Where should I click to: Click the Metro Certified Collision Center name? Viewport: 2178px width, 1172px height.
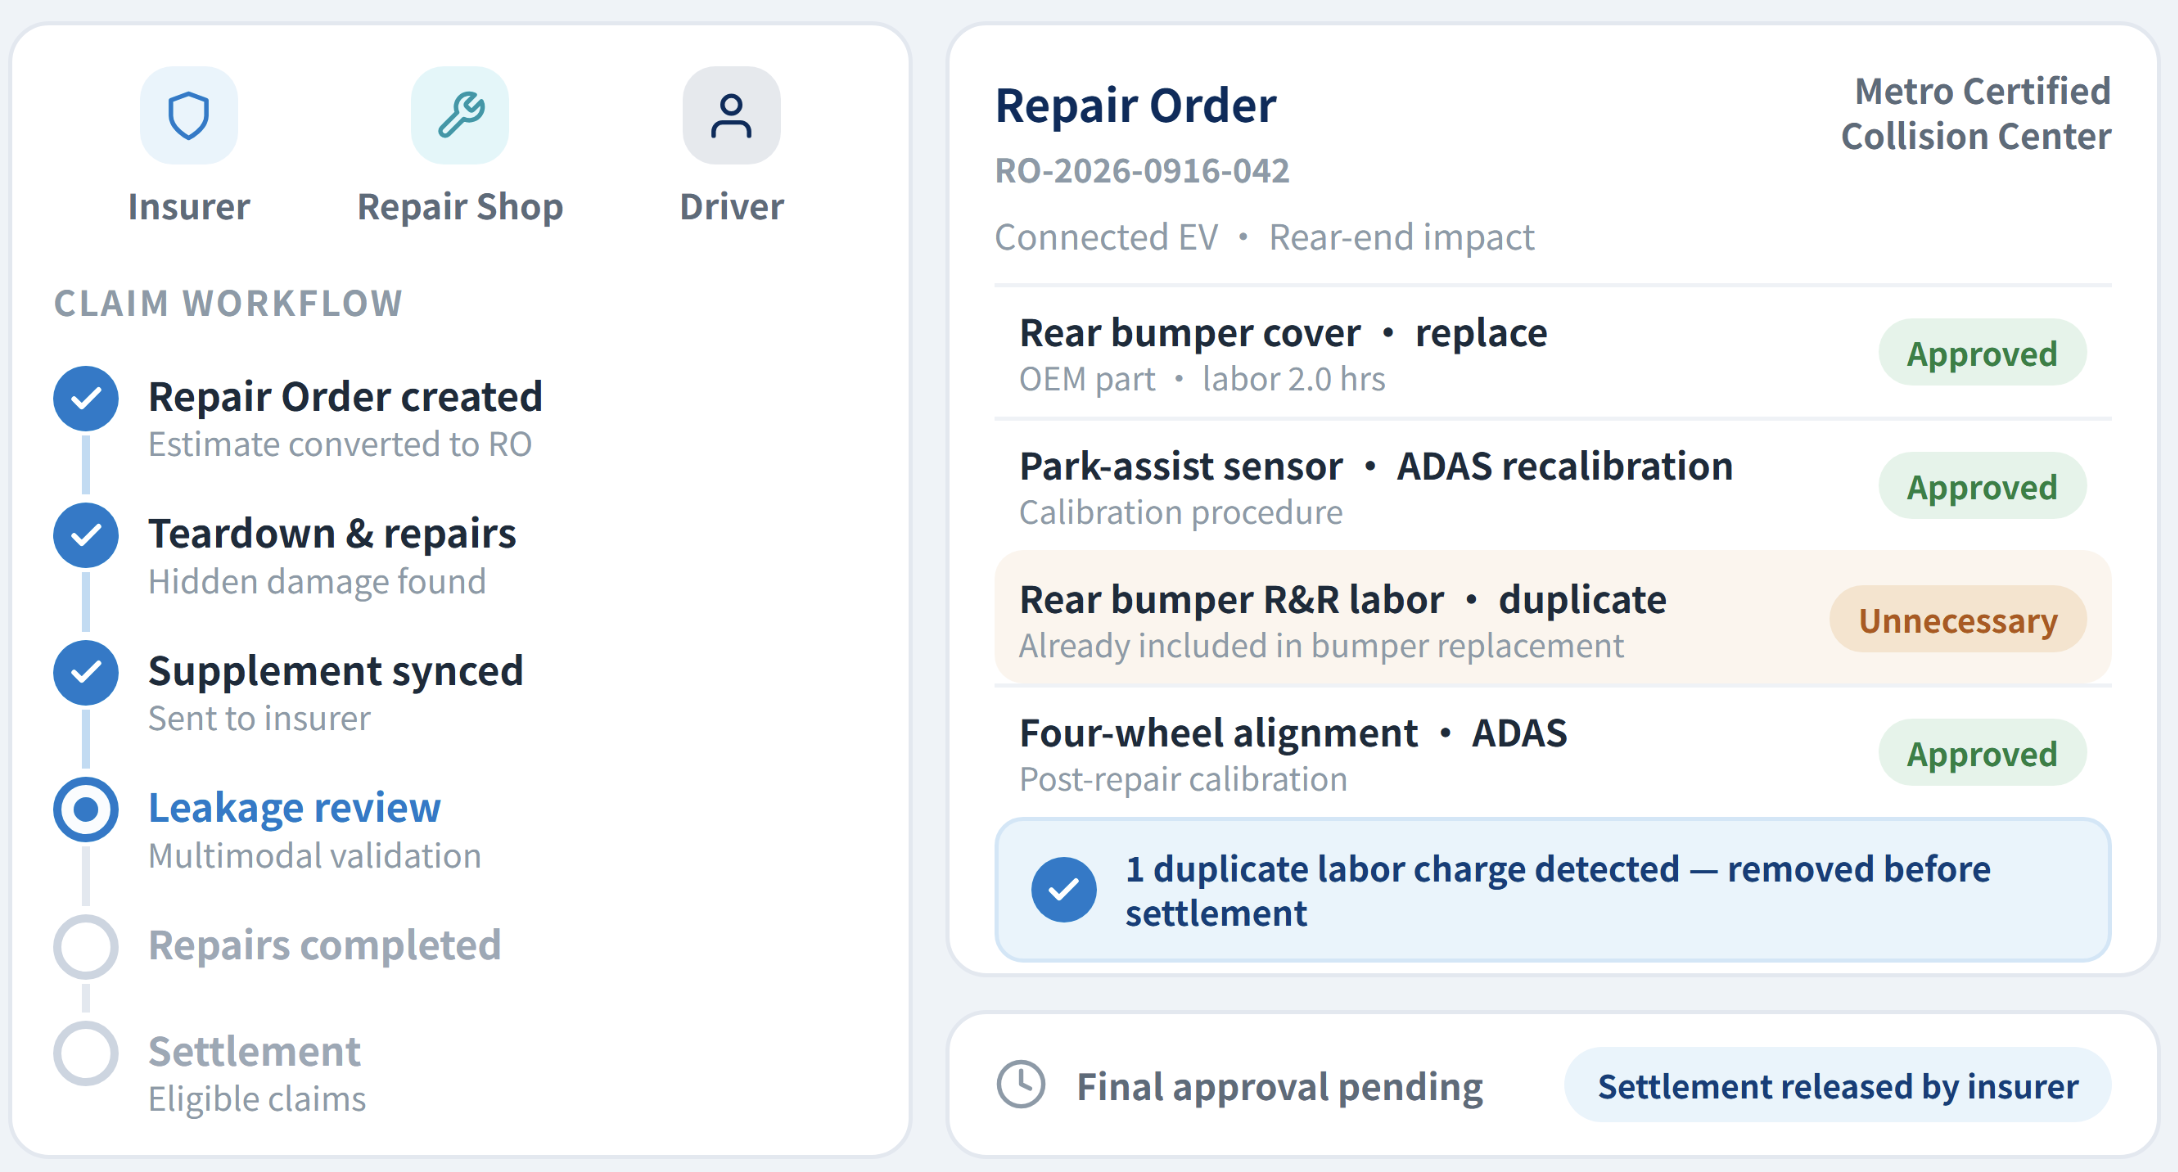1976,114
